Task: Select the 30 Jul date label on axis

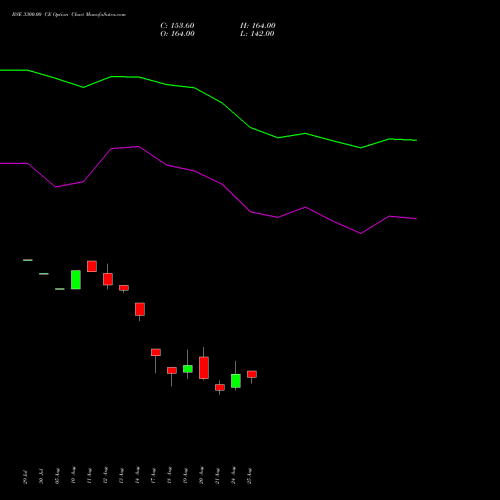Action: click(42, 477)
